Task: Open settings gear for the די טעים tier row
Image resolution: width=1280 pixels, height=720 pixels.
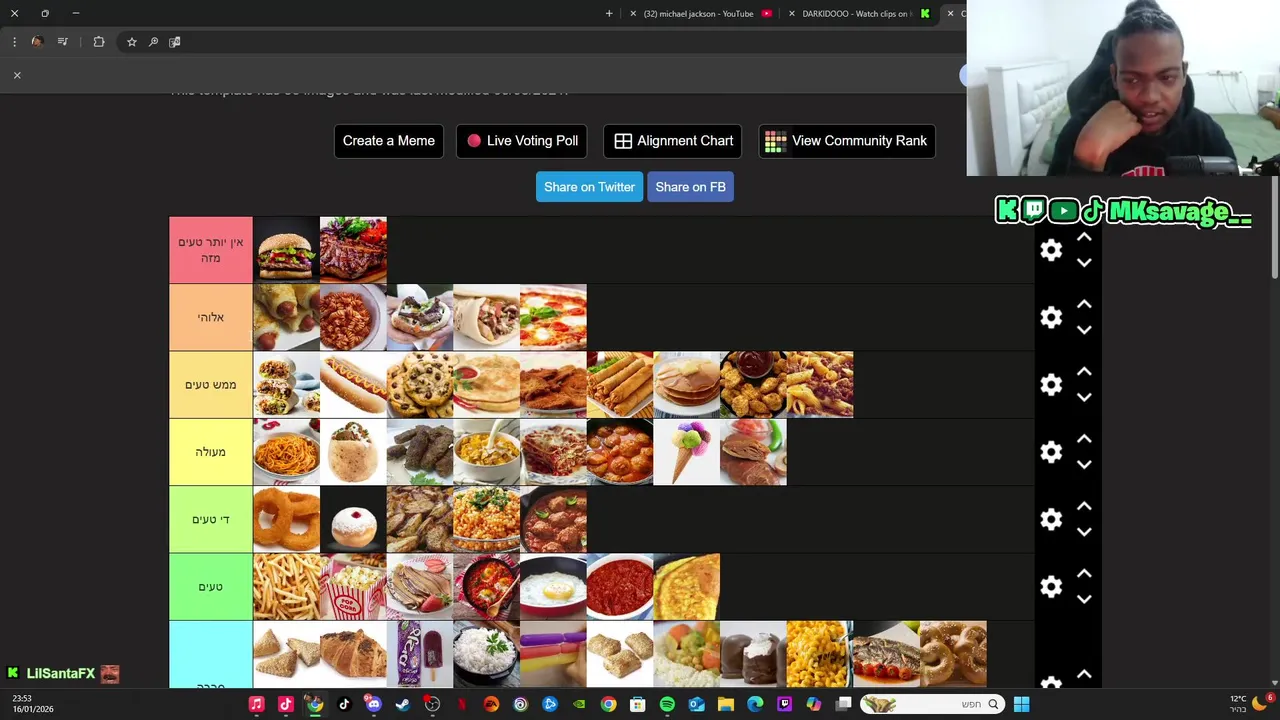Action: (x=1051, y=519)
